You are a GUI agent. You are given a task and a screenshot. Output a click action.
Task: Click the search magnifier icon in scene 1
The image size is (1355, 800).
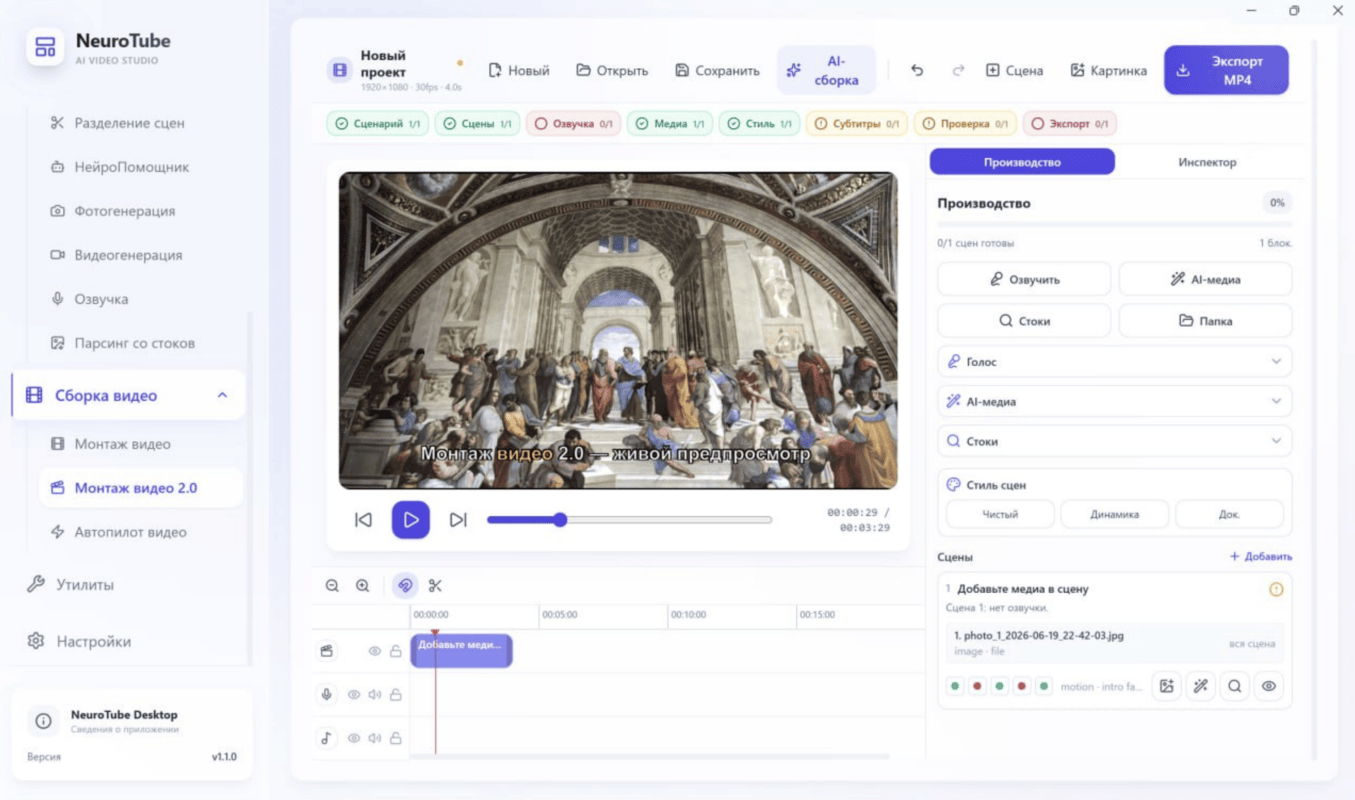tap(1235, 686)
